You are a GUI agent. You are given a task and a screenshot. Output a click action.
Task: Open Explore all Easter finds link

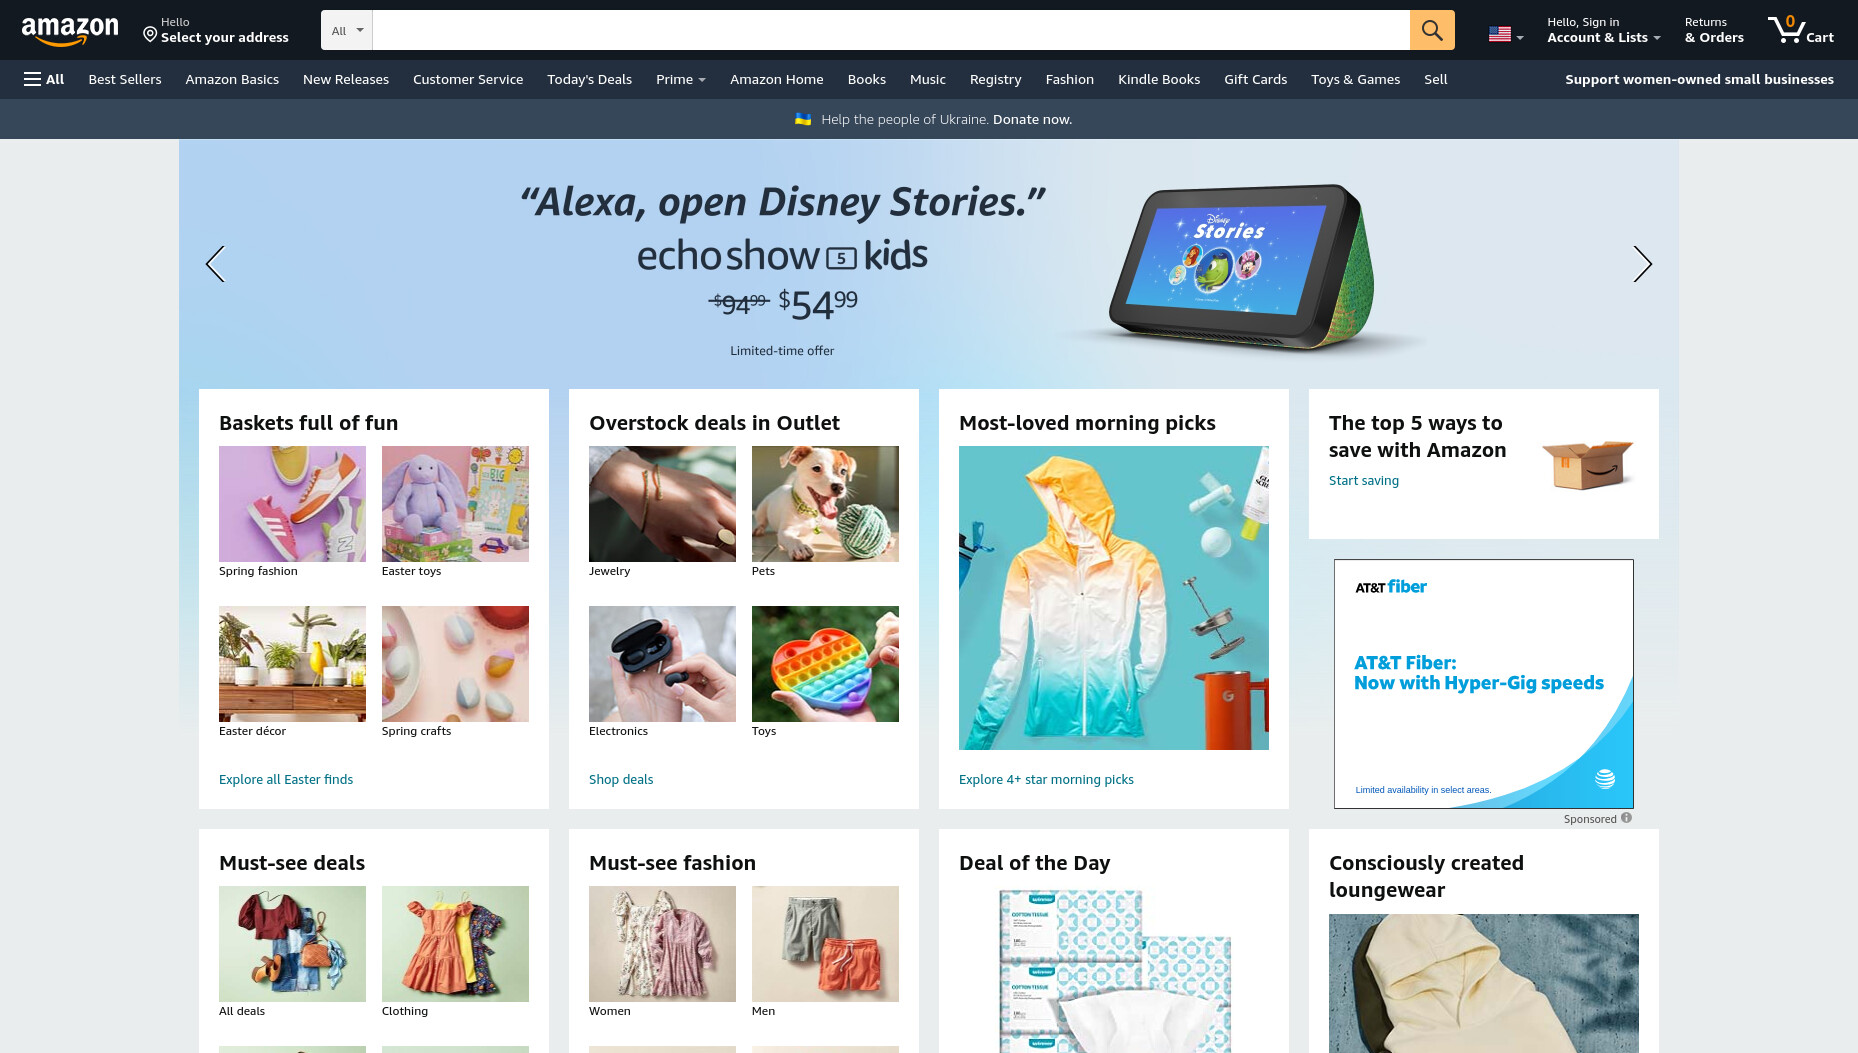[x=286, y=779]
